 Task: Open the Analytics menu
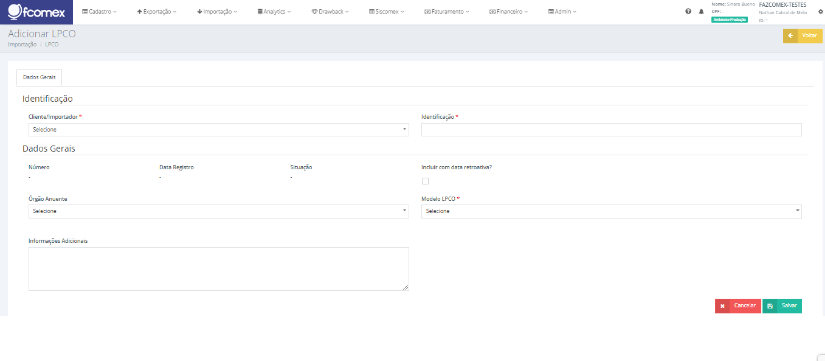(x=274, y=12)
